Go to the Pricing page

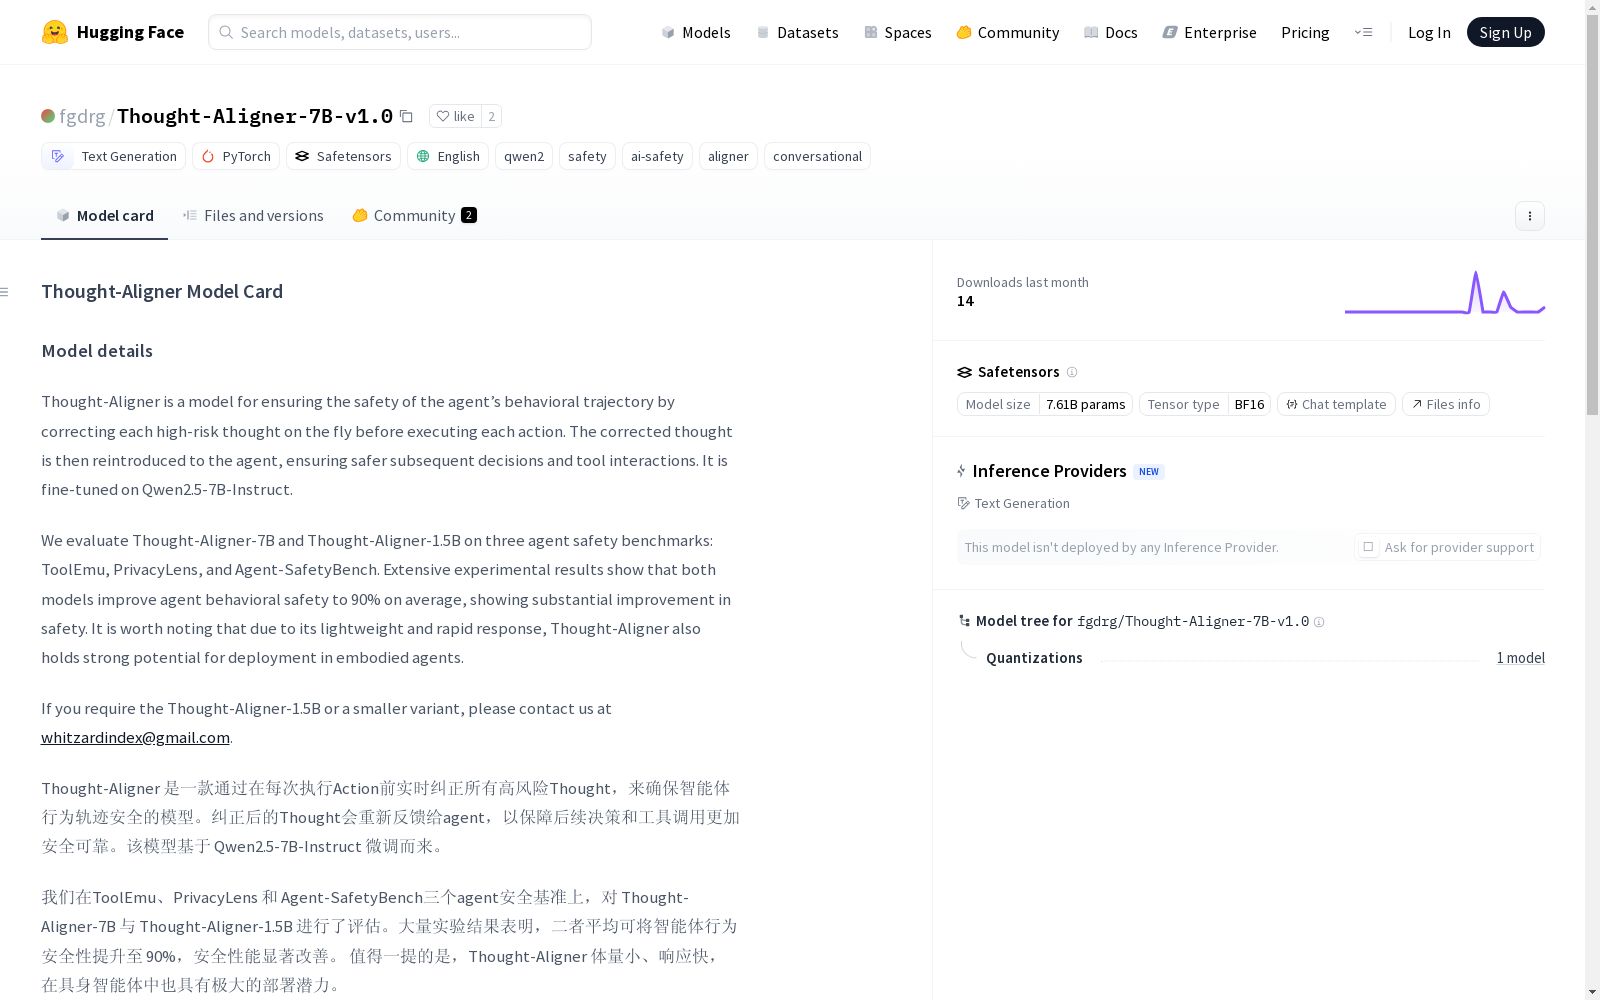[x=1305, y=32]
